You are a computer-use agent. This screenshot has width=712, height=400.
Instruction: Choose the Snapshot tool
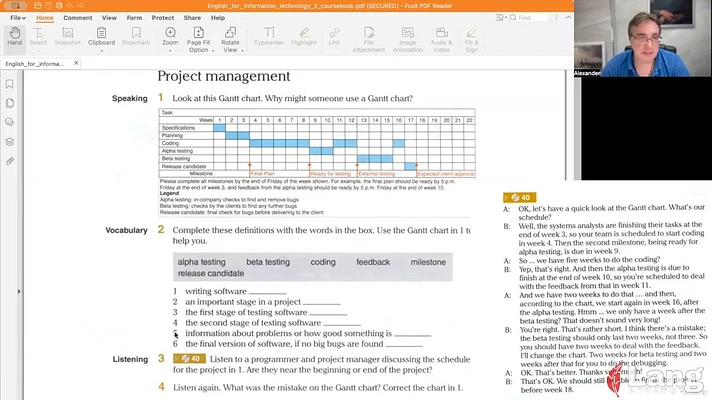pyautogui.click(x=67, y=36)
